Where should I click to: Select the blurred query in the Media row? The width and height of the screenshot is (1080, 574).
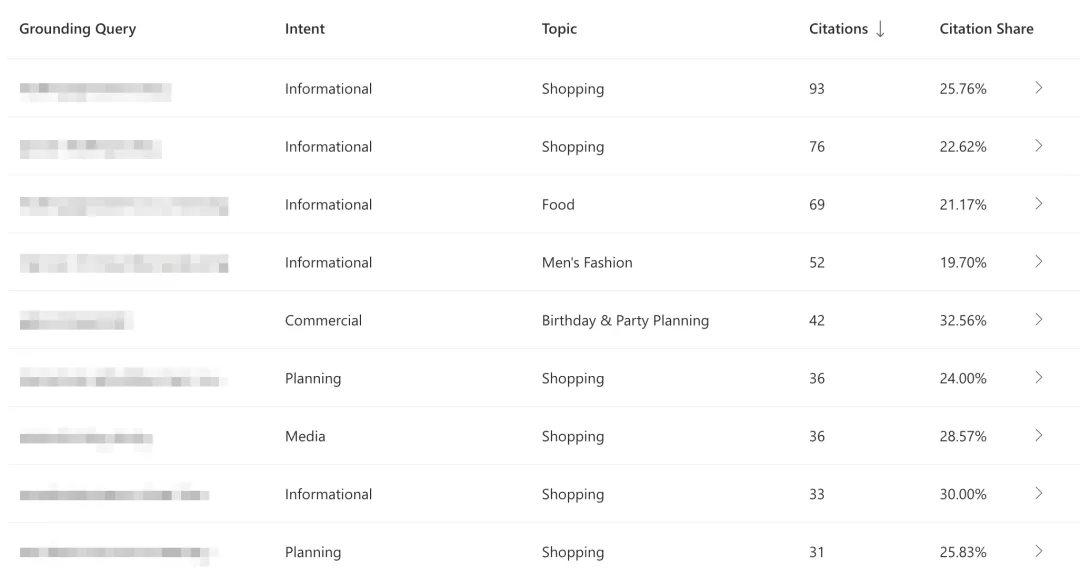pyautogui.click(x=86, y=439)
